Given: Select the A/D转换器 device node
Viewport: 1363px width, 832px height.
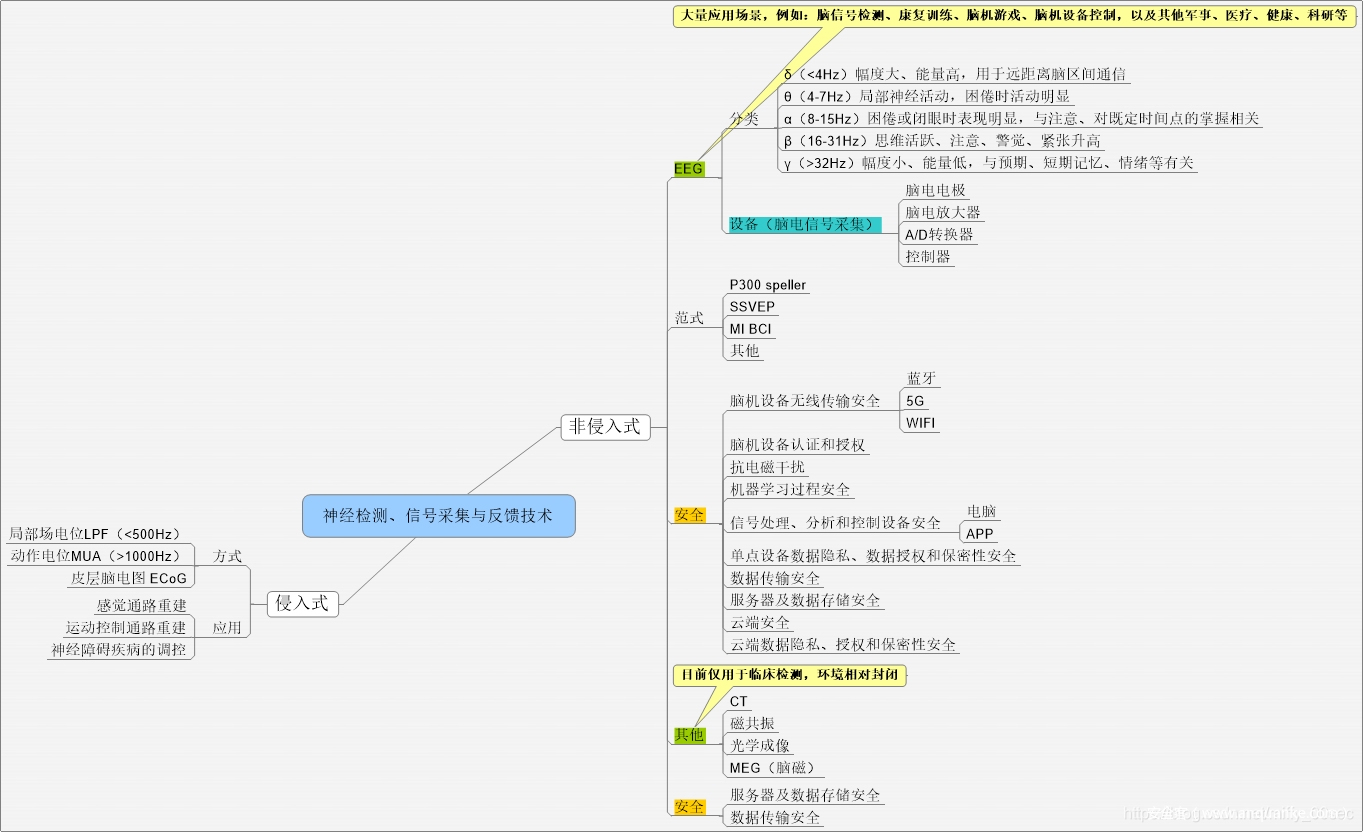Looking at the screenshot, I should [x=939, y=235].
